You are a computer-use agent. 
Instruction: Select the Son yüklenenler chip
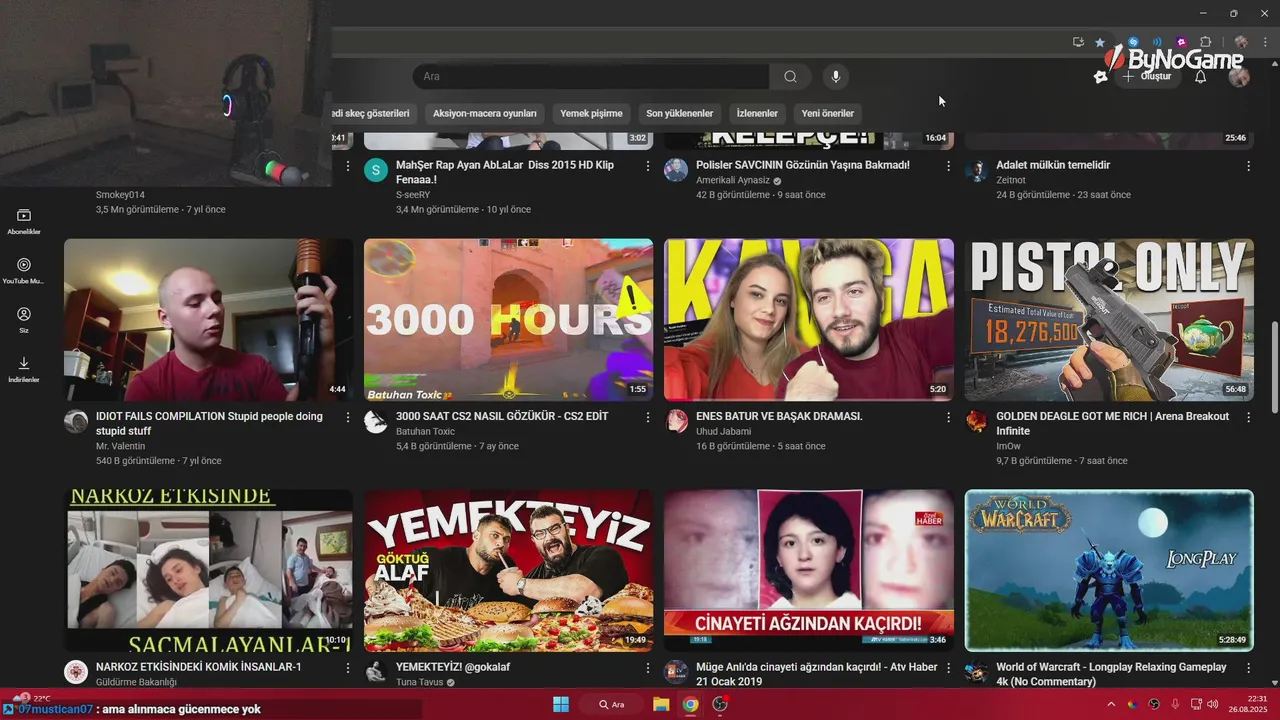(680, 113)
